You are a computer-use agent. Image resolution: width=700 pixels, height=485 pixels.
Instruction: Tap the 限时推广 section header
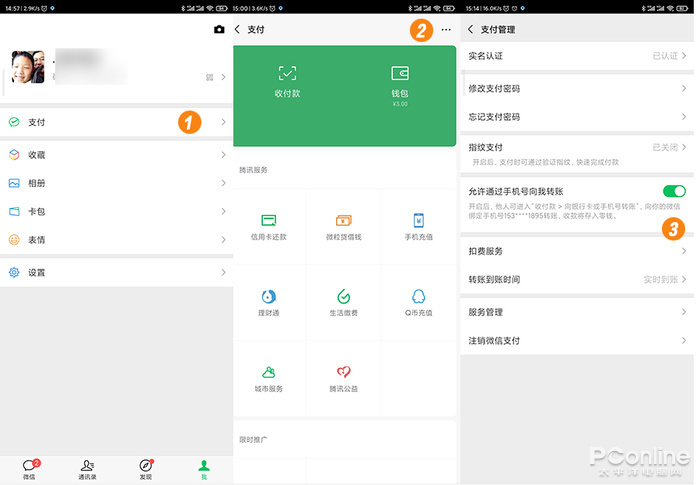[x=253, y=439]
